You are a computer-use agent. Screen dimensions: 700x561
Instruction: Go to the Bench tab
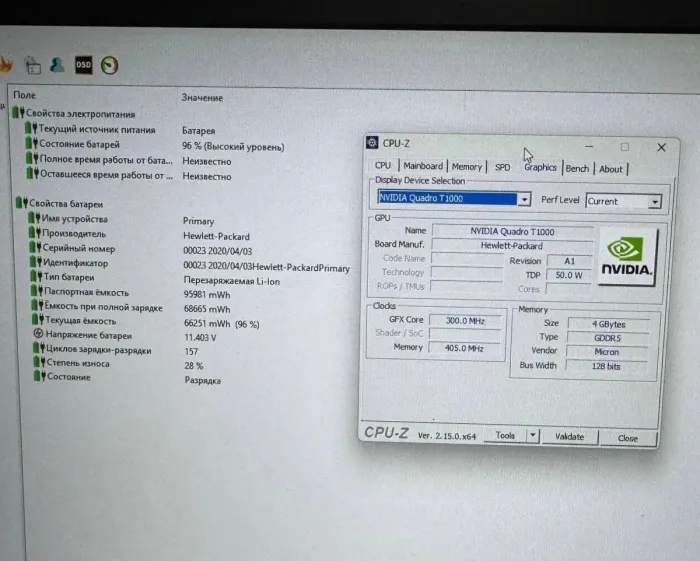point(577,169)
